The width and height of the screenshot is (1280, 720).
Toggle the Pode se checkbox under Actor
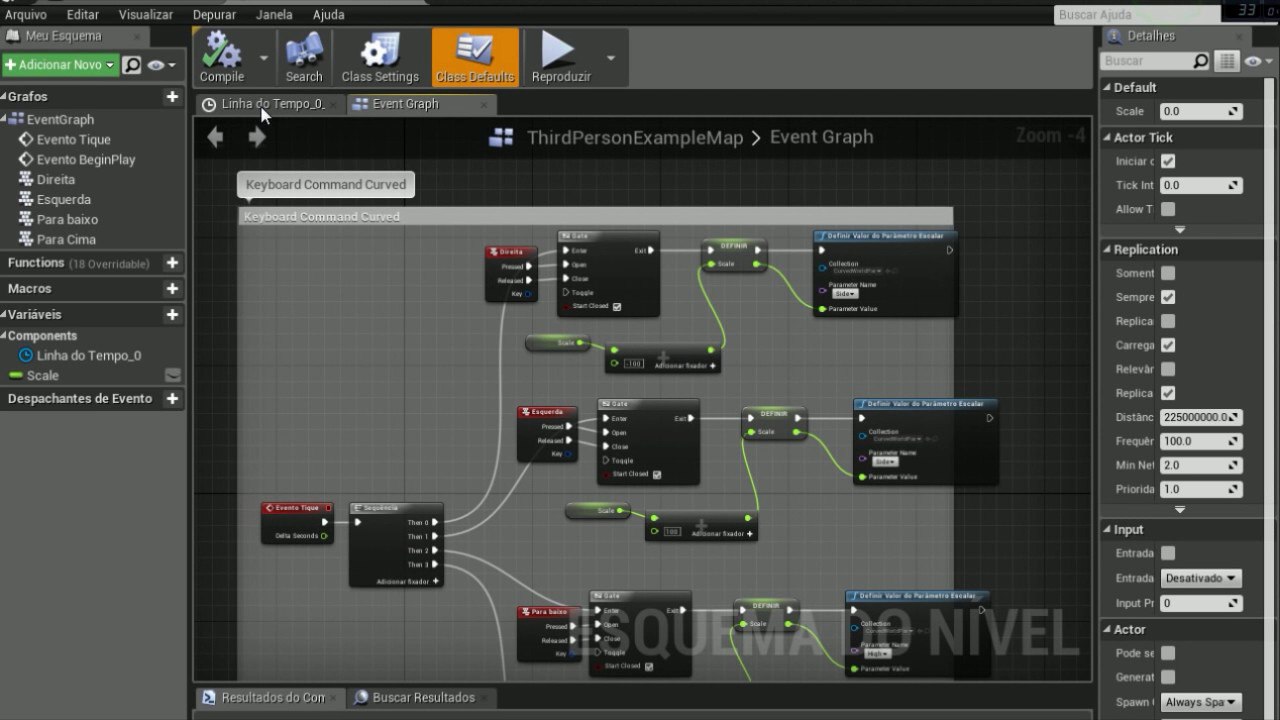pyautogui.click(x=1168, y=653)
